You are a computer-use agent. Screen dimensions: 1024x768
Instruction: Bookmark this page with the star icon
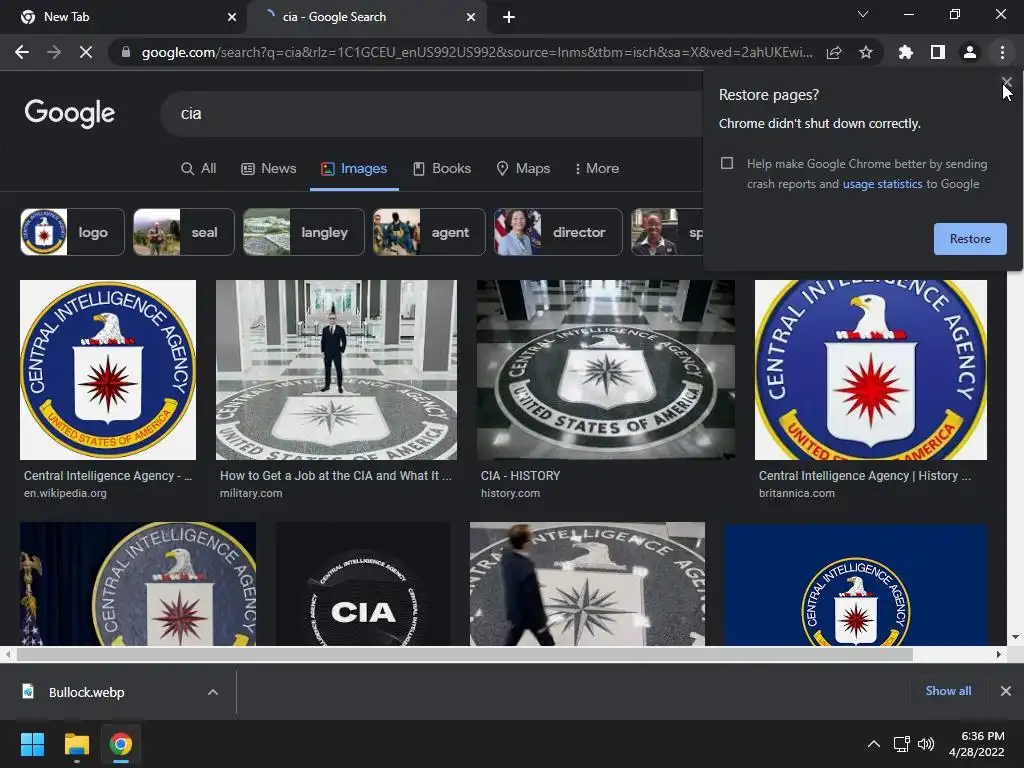865,52
